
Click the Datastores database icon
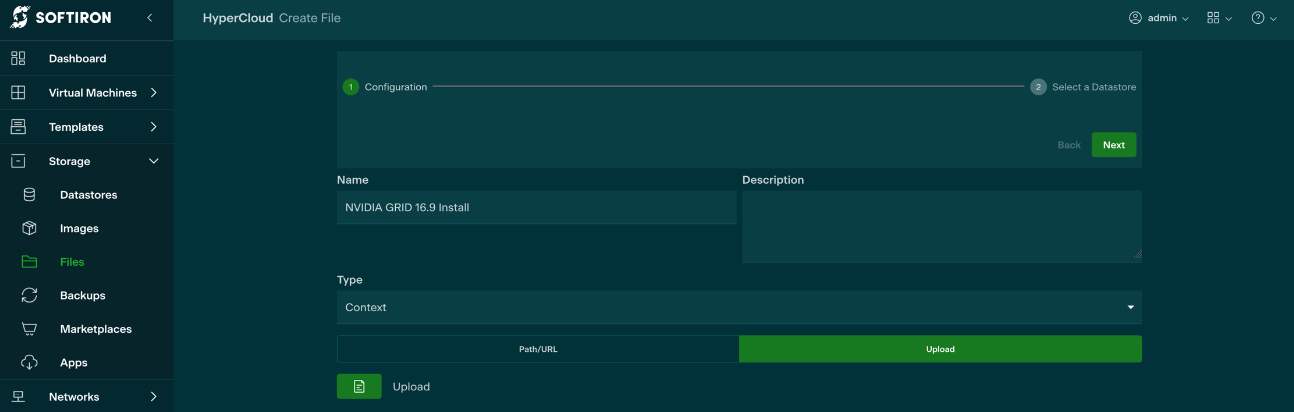click(x=29, y=195)
